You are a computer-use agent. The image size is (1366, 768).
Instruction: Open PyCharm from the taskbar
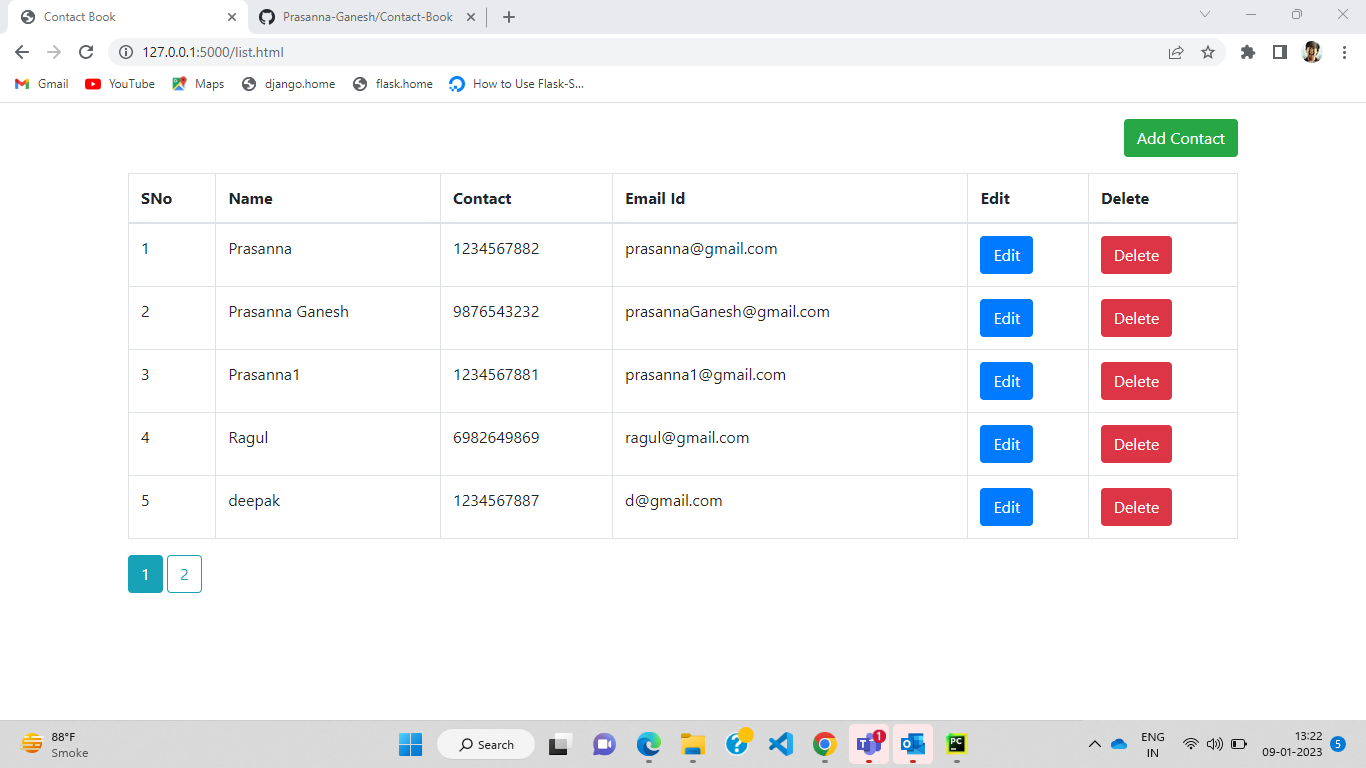(x=957, y=744)
